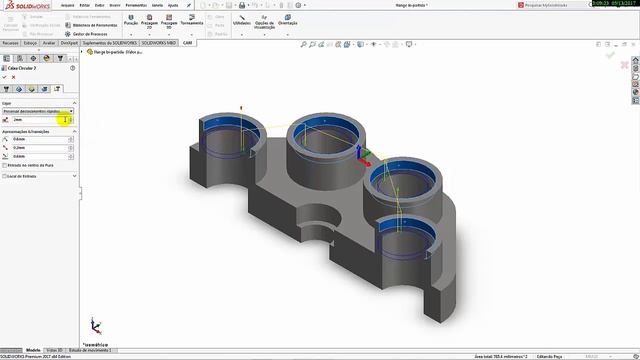The height and width of the screenshot is (360, 640).
Task: Open the scene monitor settings icon
Action: coord(409,44)
